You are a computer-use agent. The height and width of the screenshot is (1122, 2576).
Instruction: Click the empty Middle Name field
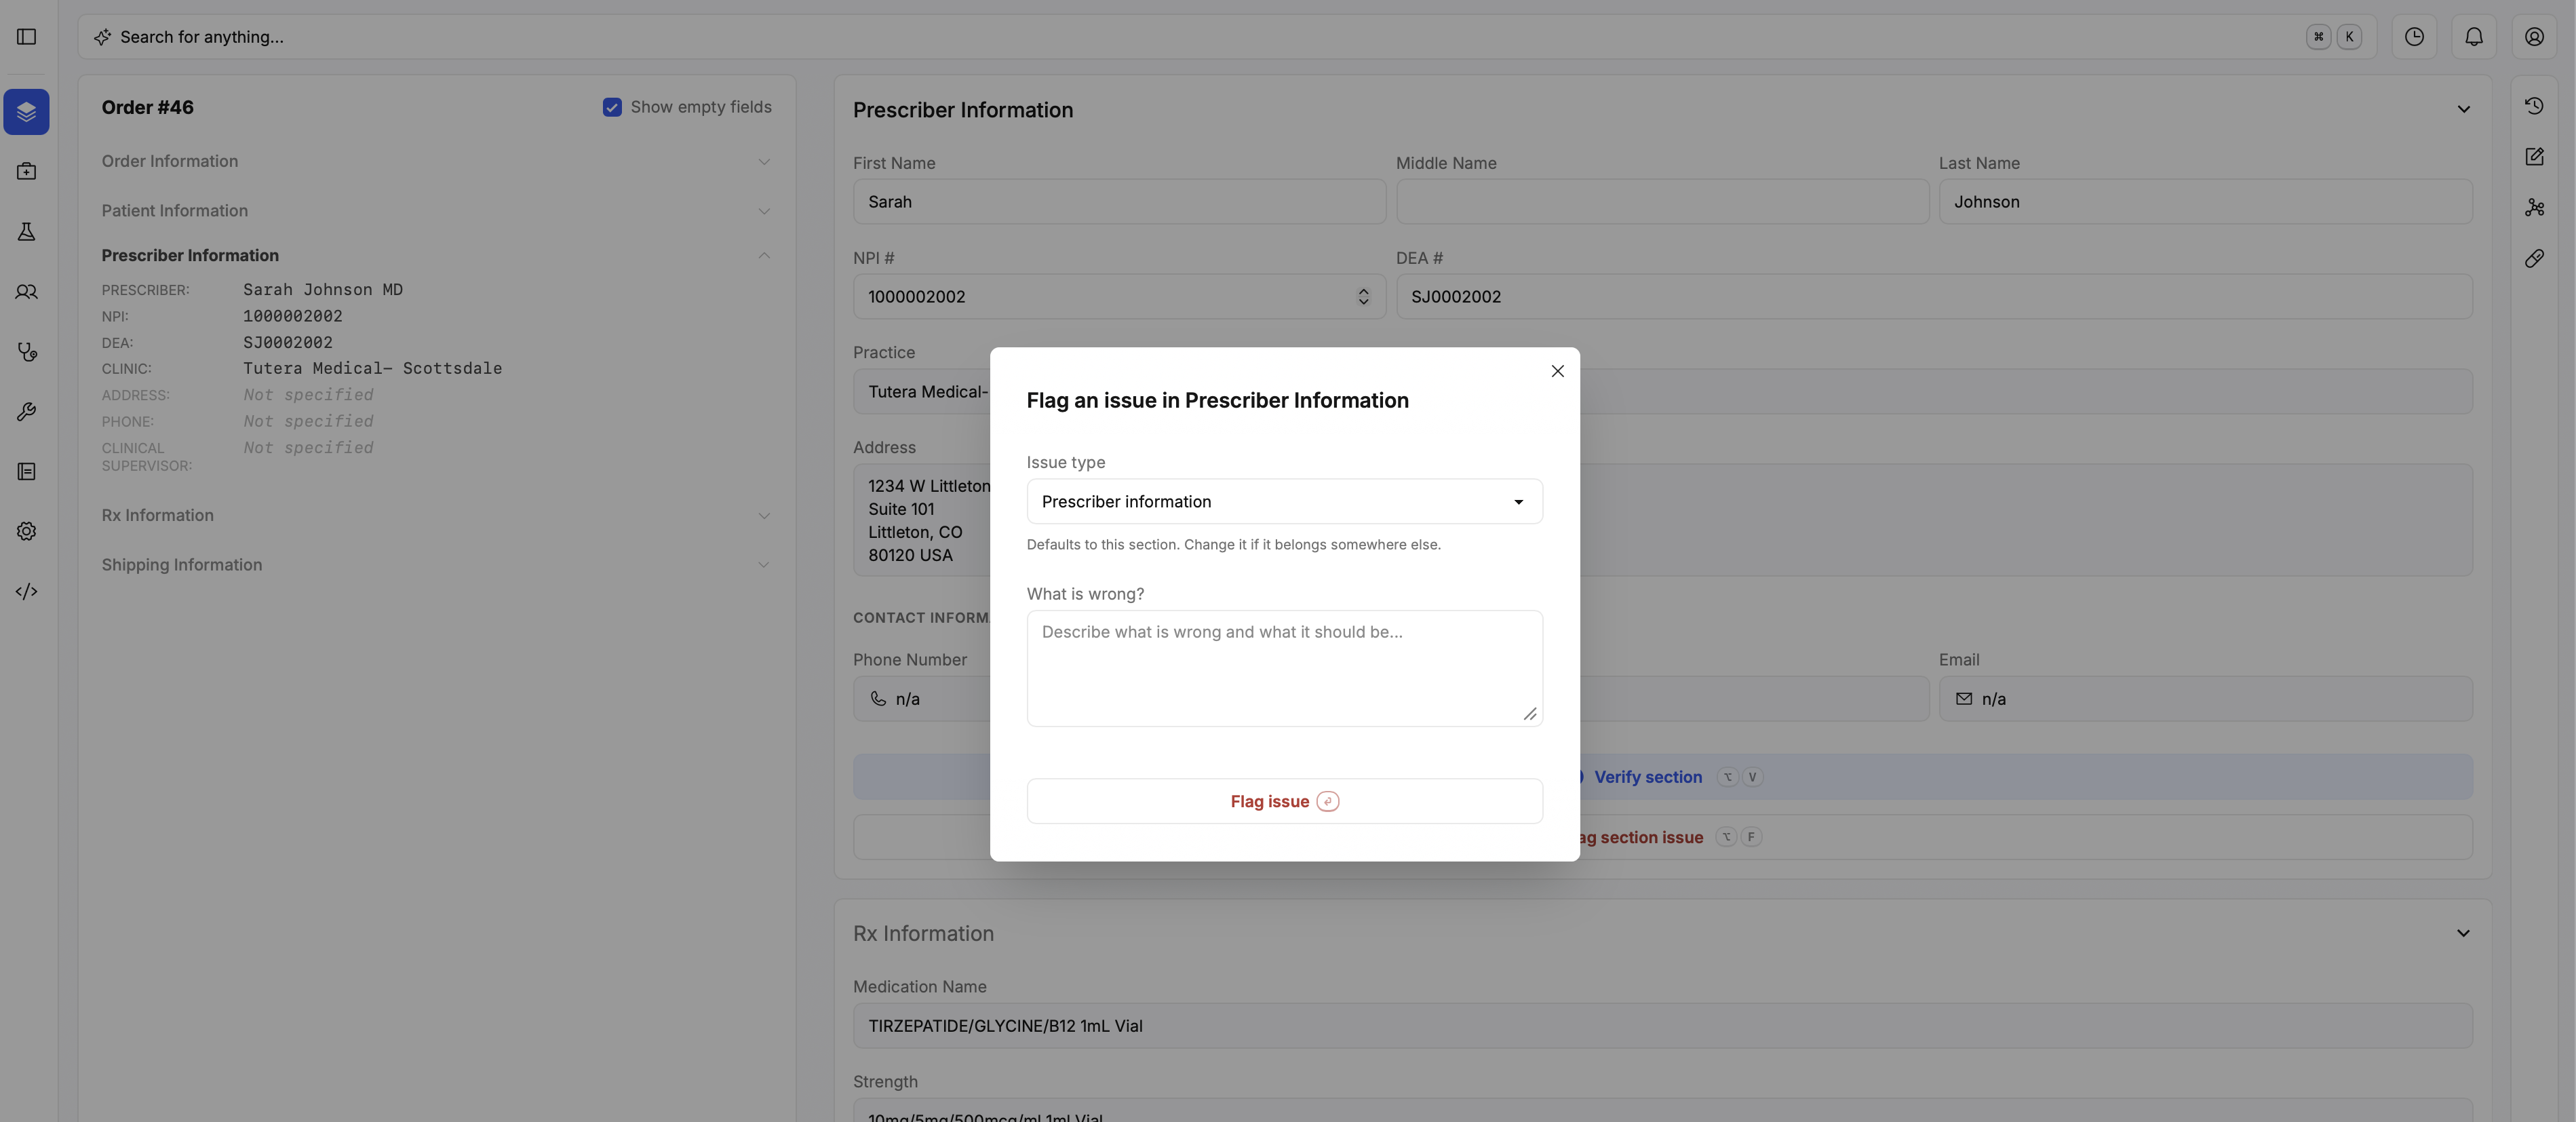(1662, 202)
